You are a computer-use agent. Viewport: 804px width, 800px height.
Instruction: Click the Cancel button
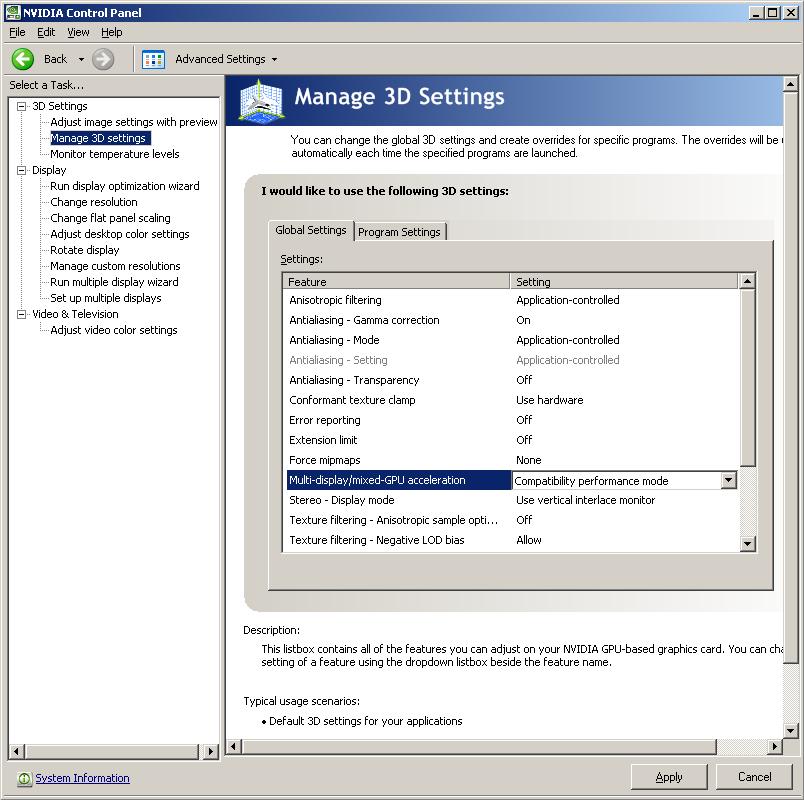(x=754, y=777)
